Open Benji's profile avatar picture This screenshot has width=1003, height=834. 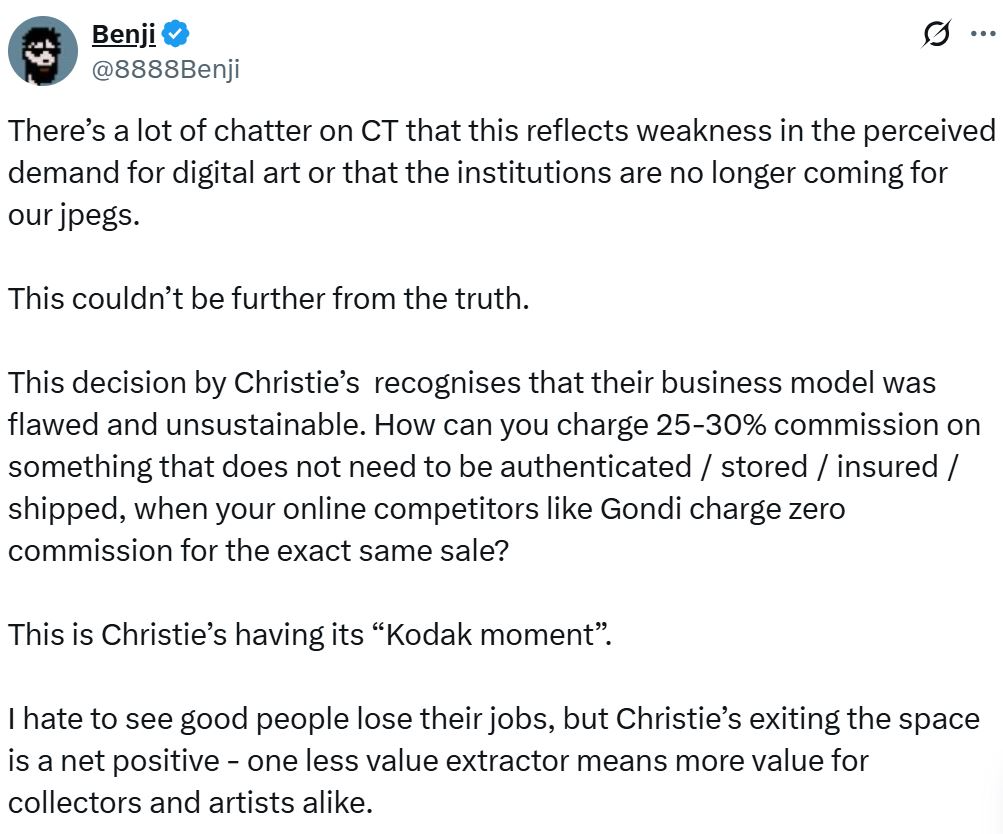43,51
